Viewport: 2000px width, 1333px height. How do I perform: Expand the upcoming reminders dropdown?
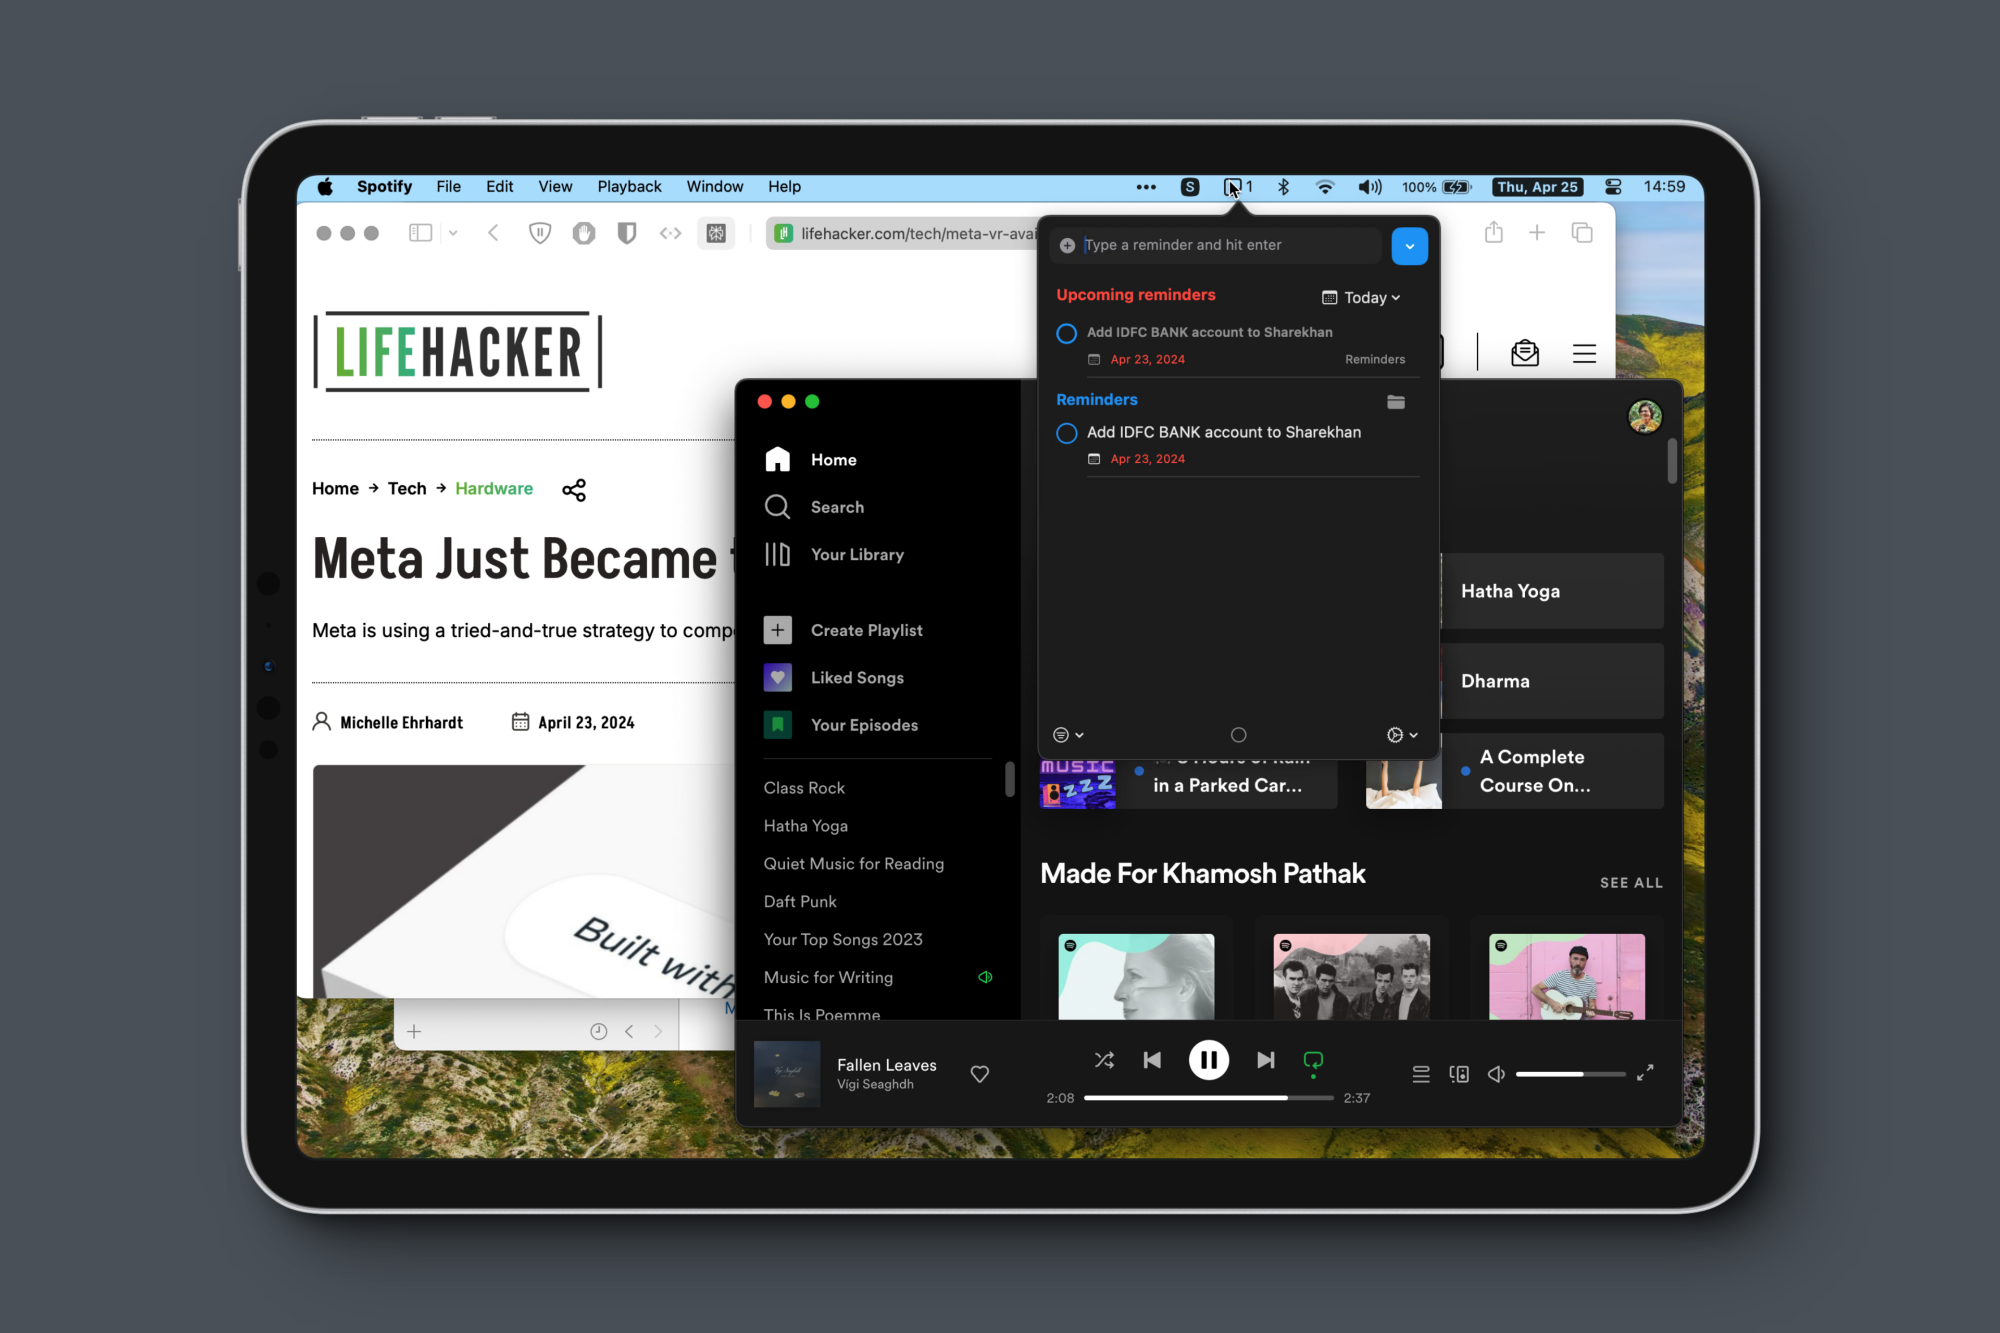pos(1362,296)
